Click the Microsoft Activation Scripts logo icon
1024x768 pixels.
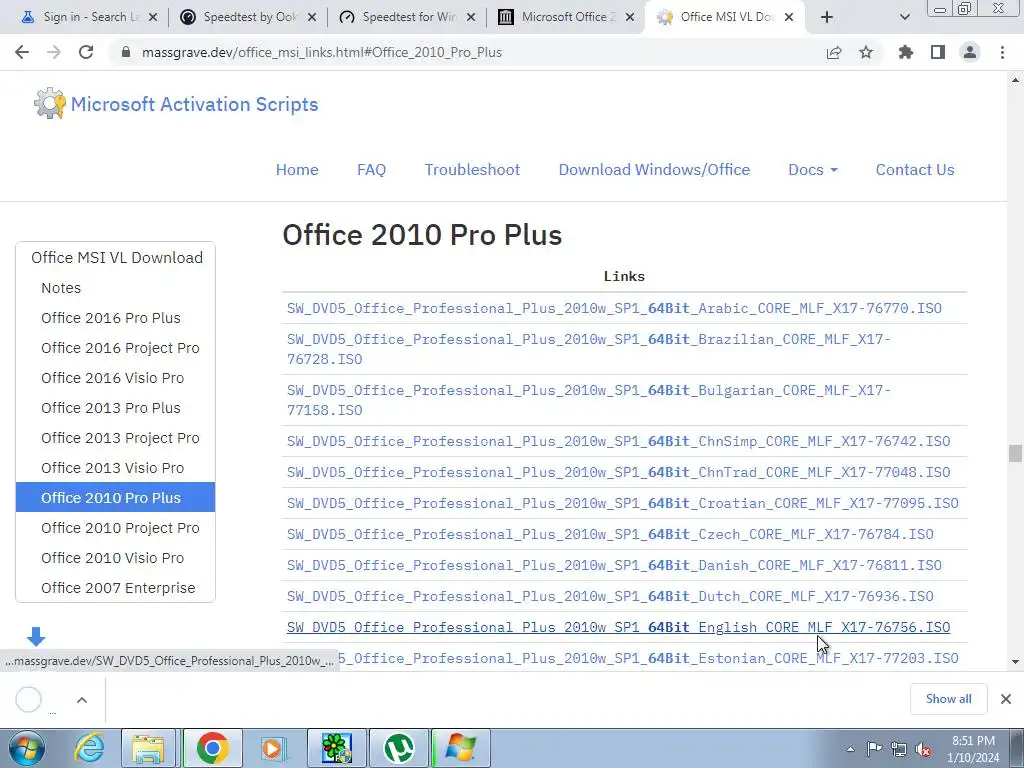[50, 104]
